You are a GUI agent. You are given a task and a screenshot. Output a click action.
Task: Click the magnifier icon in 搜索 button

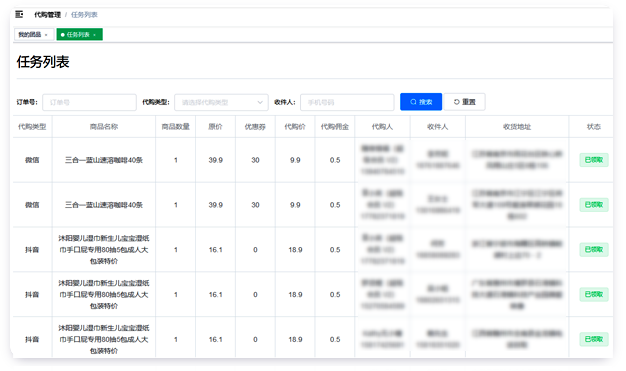pyautogui.click(x=413, y=102)
